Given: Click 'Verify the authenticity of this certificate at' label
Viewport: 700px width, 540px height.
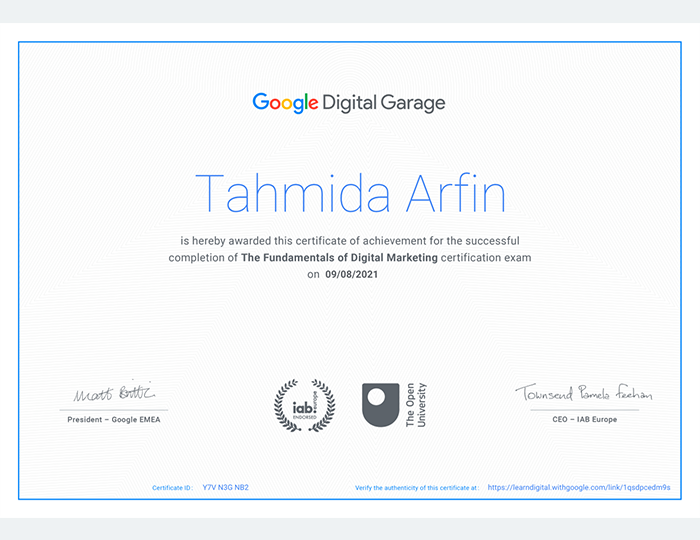Looking at the screenshot, I should (417, 488).
